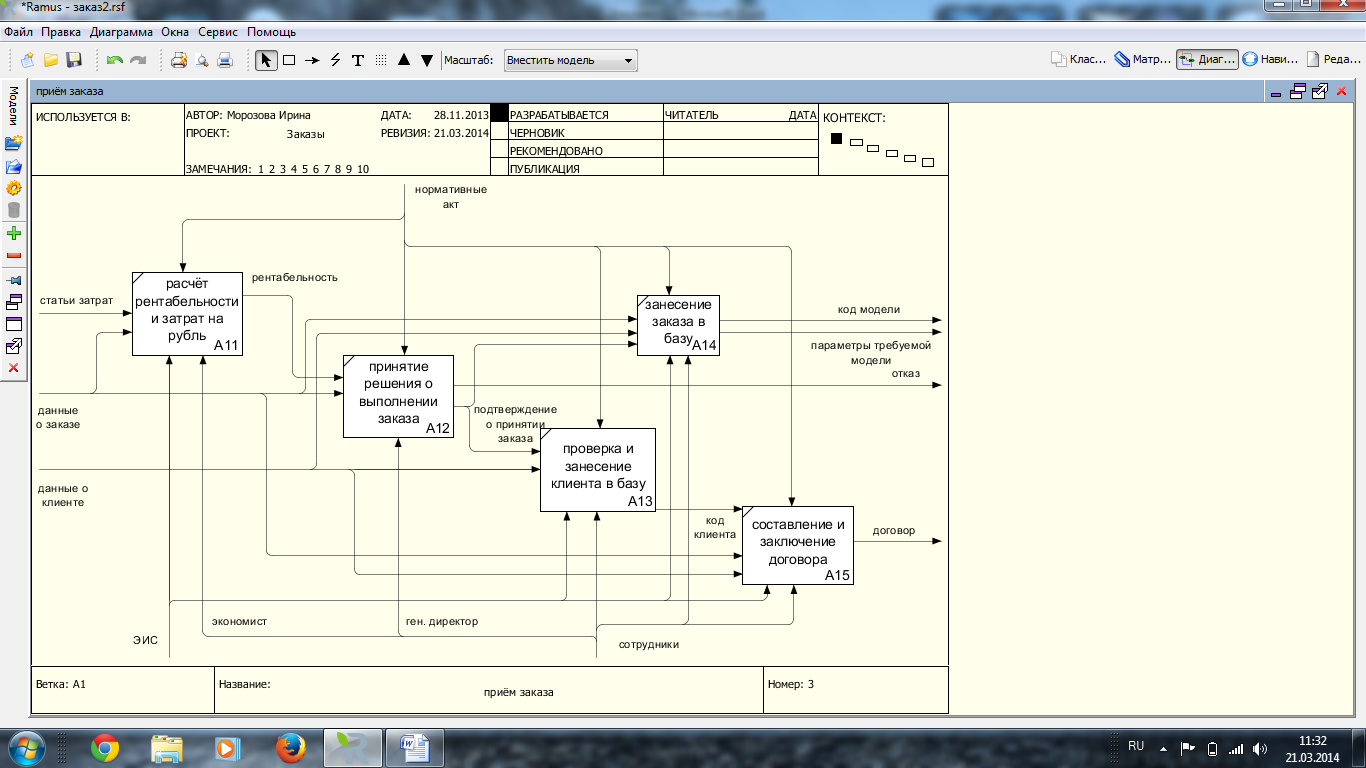
Task: Open a file using the folder icon
Action: [x=50, y=60]
